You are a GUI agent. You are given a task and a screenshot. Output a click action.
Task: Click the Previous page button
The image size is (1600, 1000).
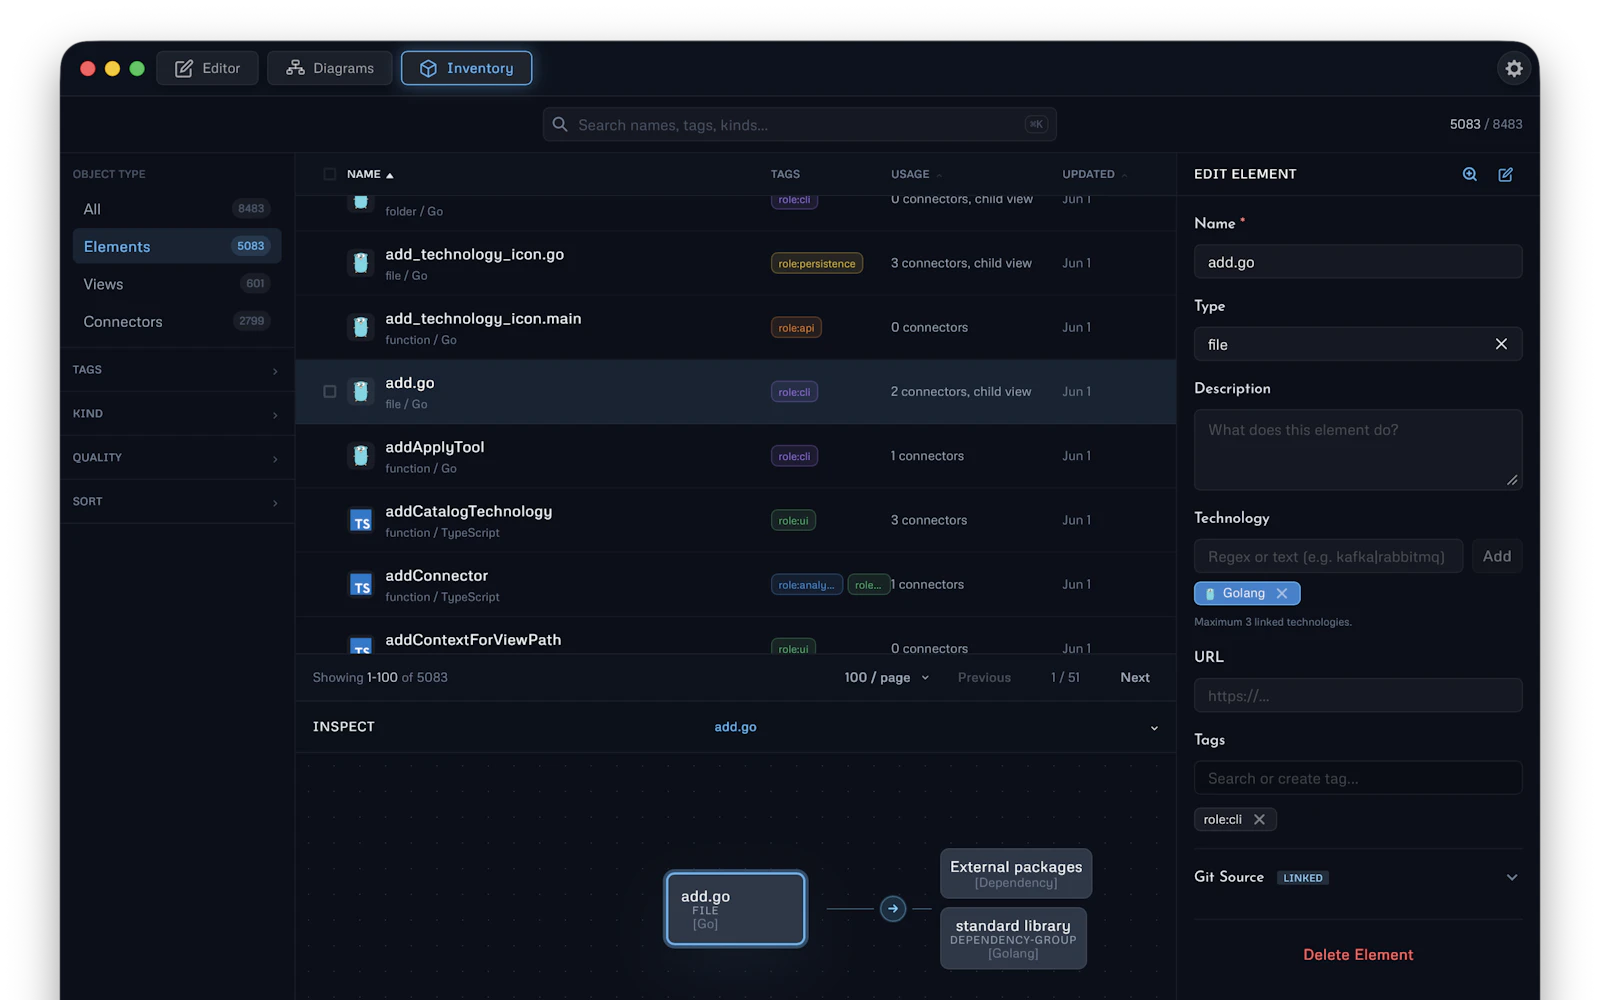pyautogui.click(x=984, y=677)
